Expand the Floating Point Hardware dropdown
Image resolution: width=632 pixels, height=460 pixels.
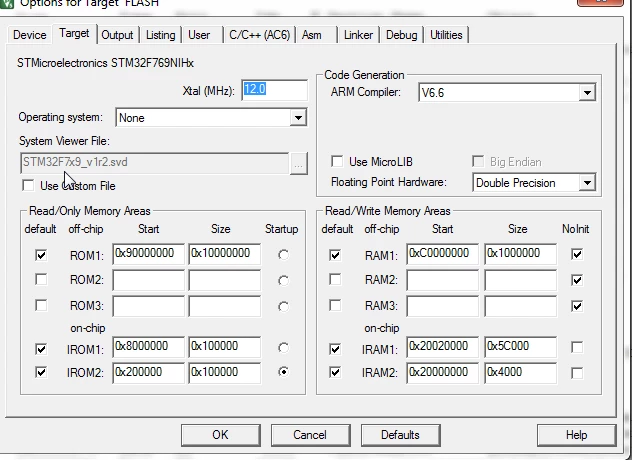(x=587, y=183)
